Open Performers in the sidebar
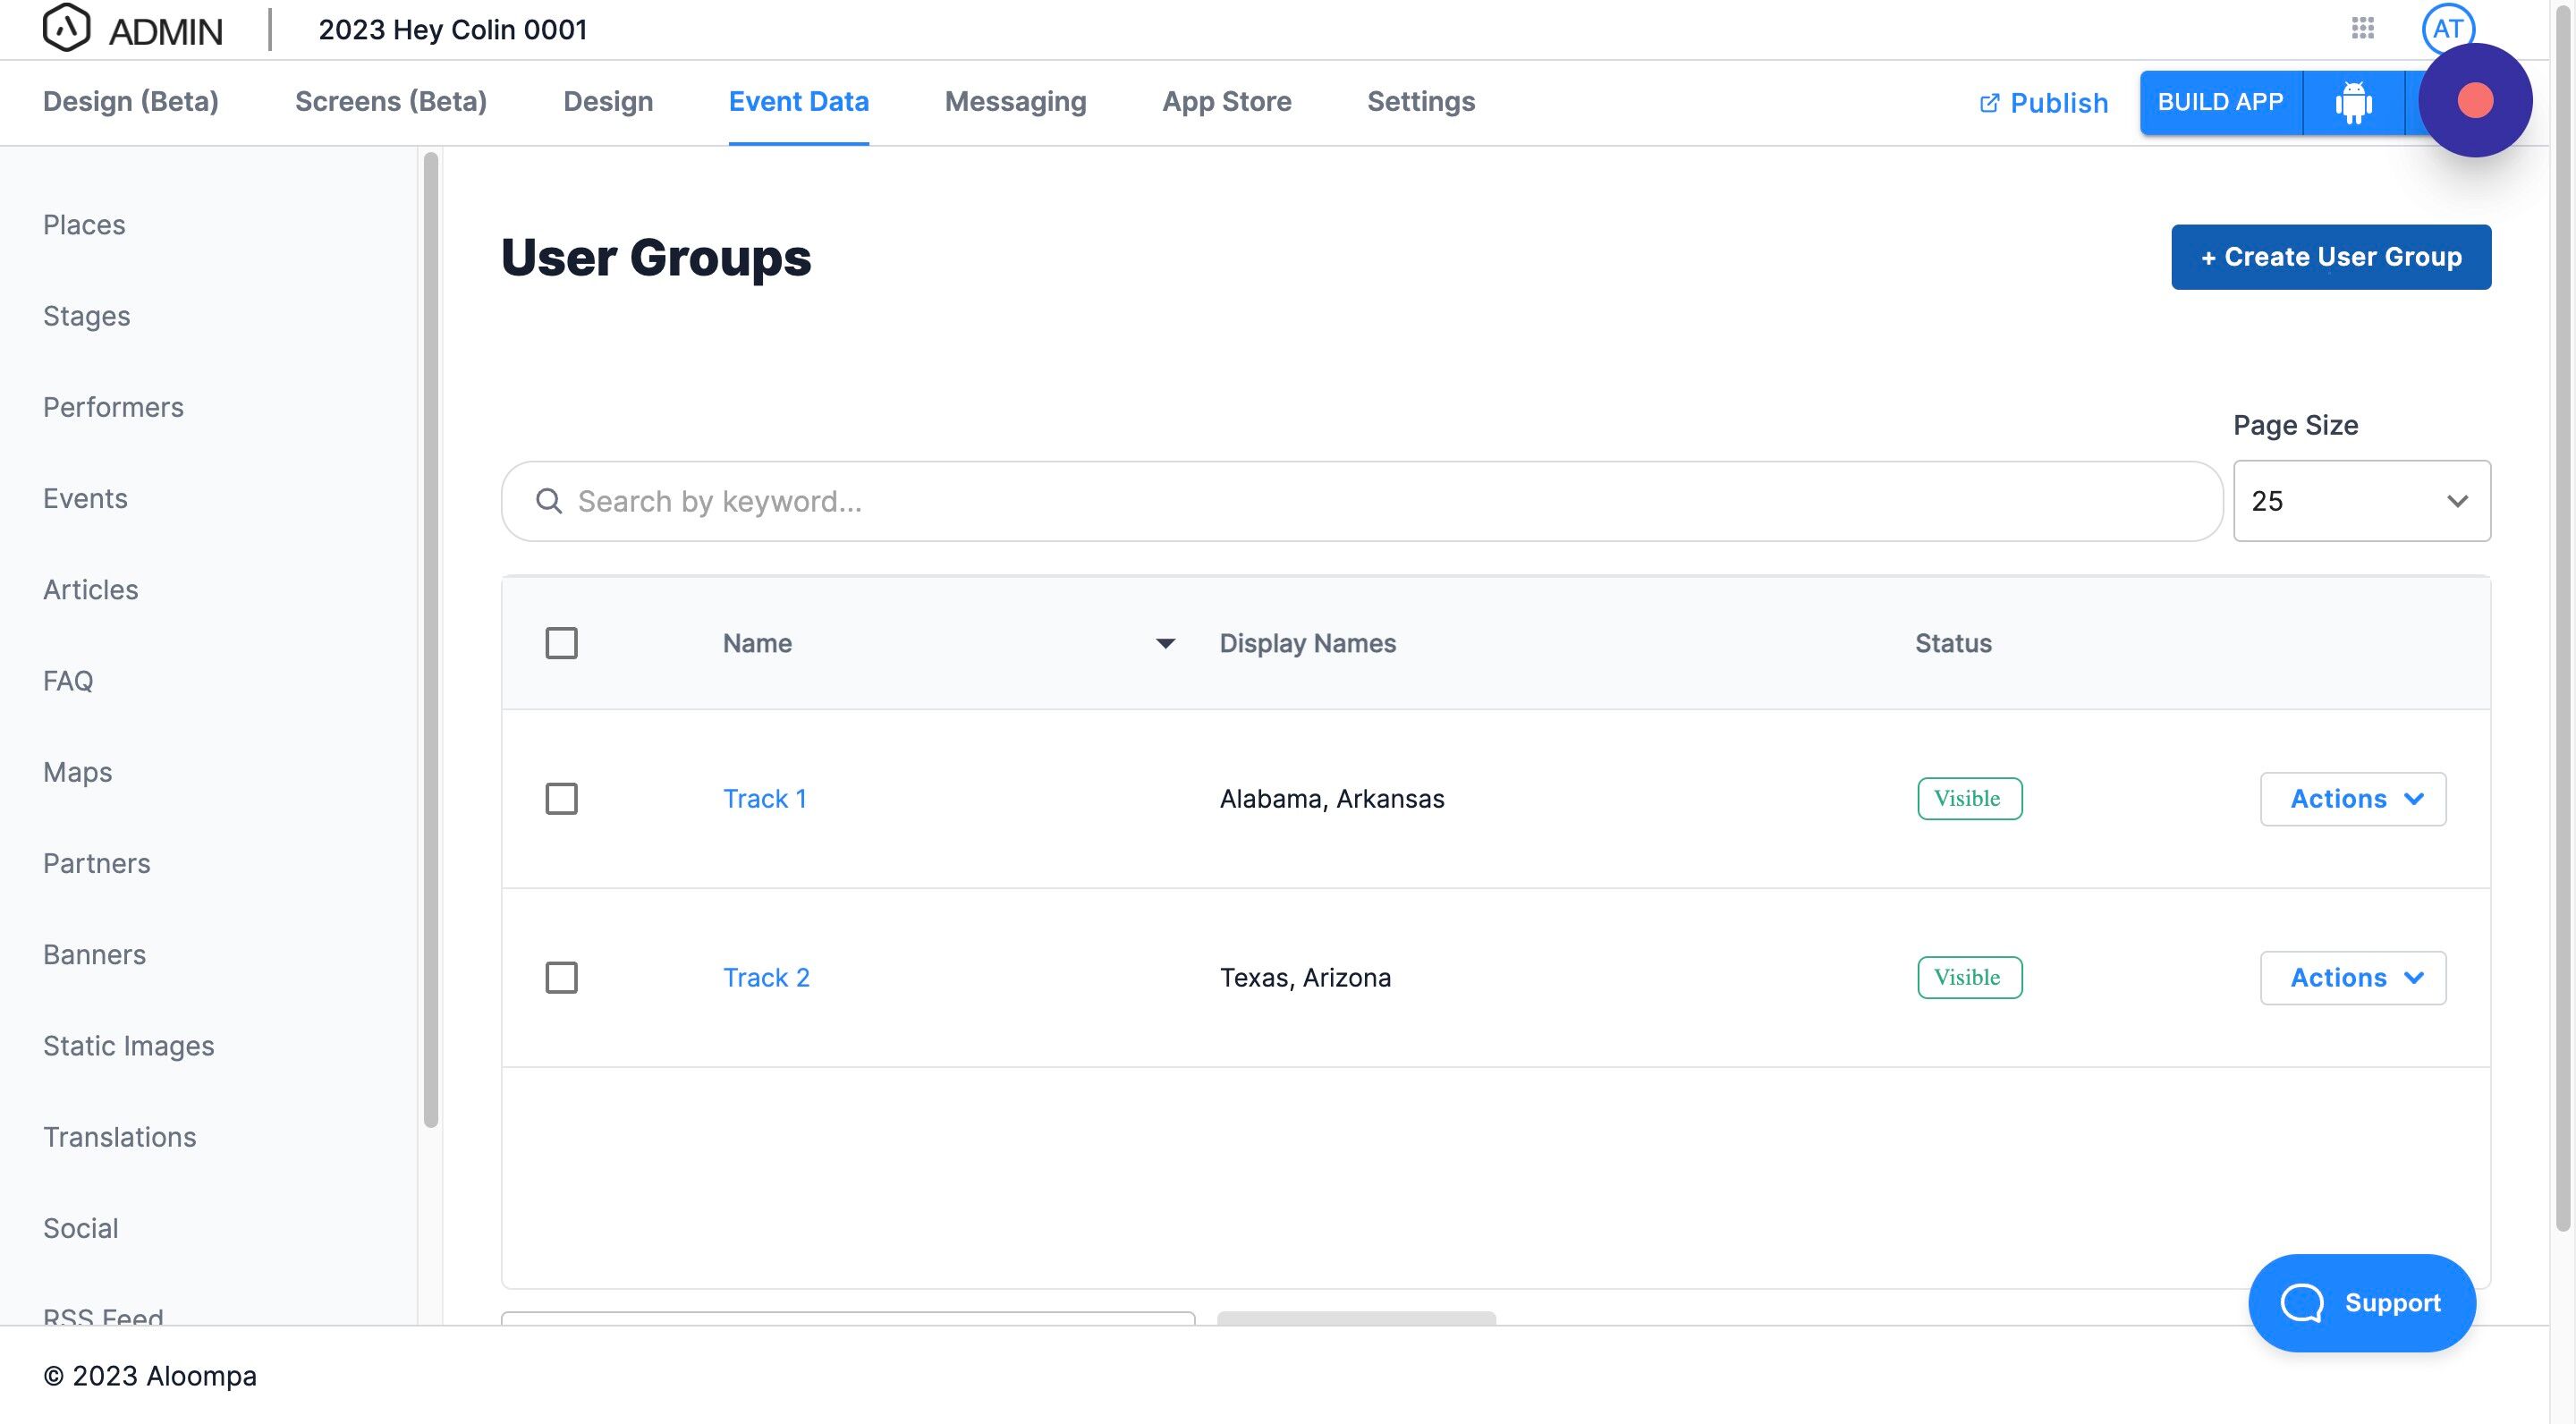The width and height of the screenshot is (2576, 1424). tap(113, 407)
